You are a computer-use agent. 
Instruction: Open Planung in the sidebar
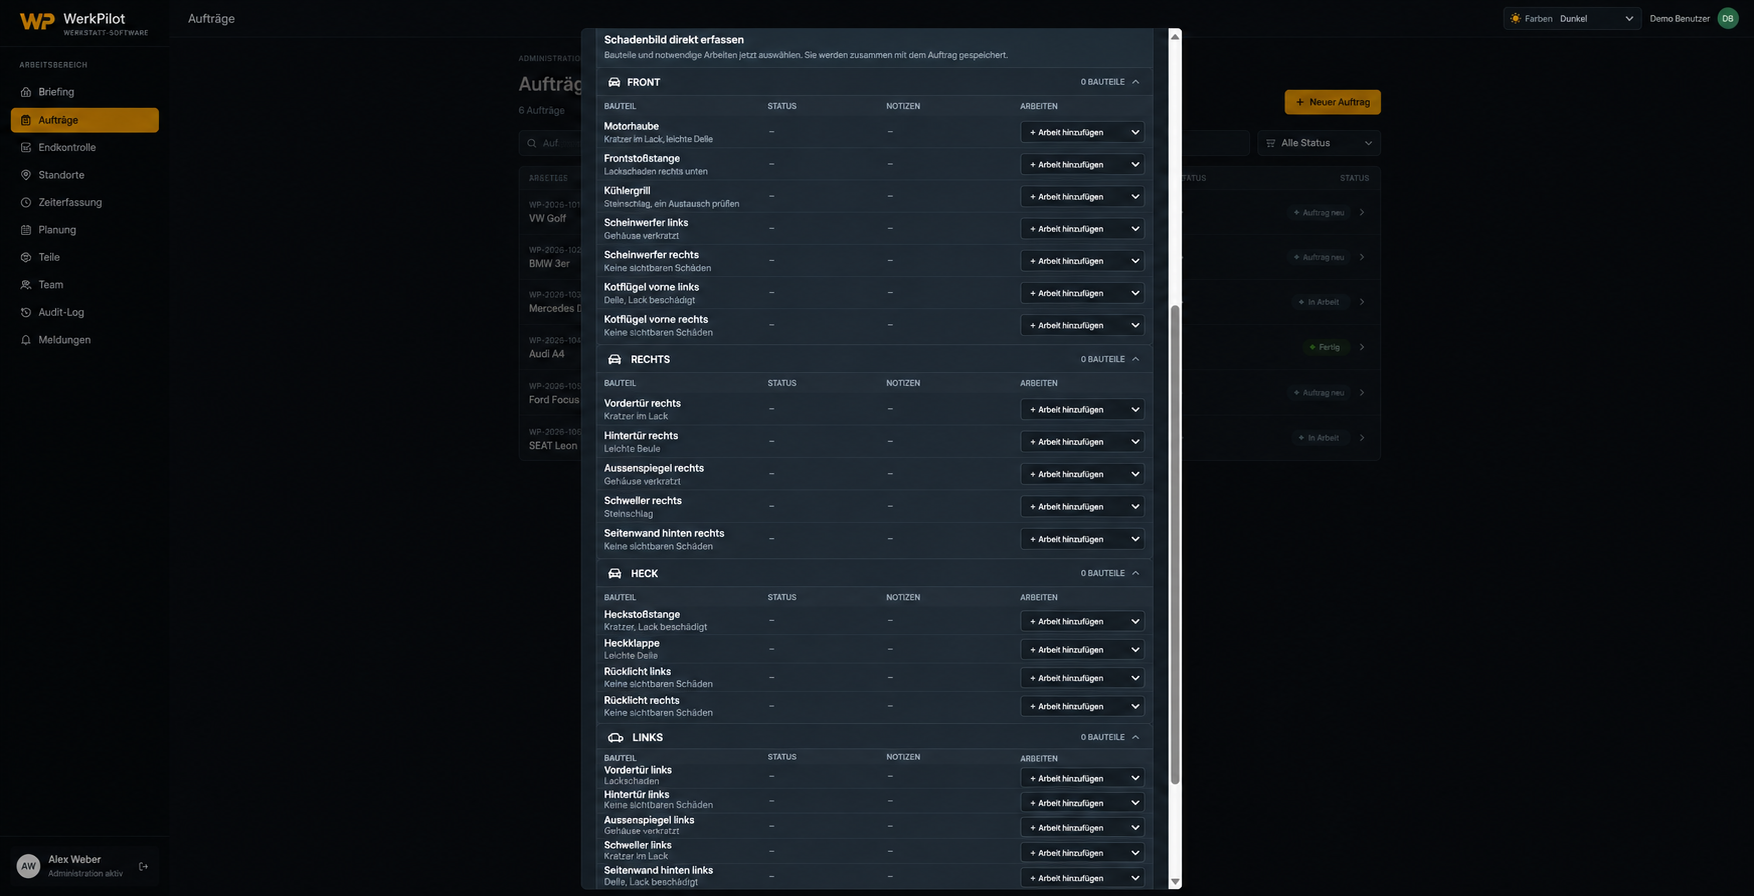click(84, 230)
